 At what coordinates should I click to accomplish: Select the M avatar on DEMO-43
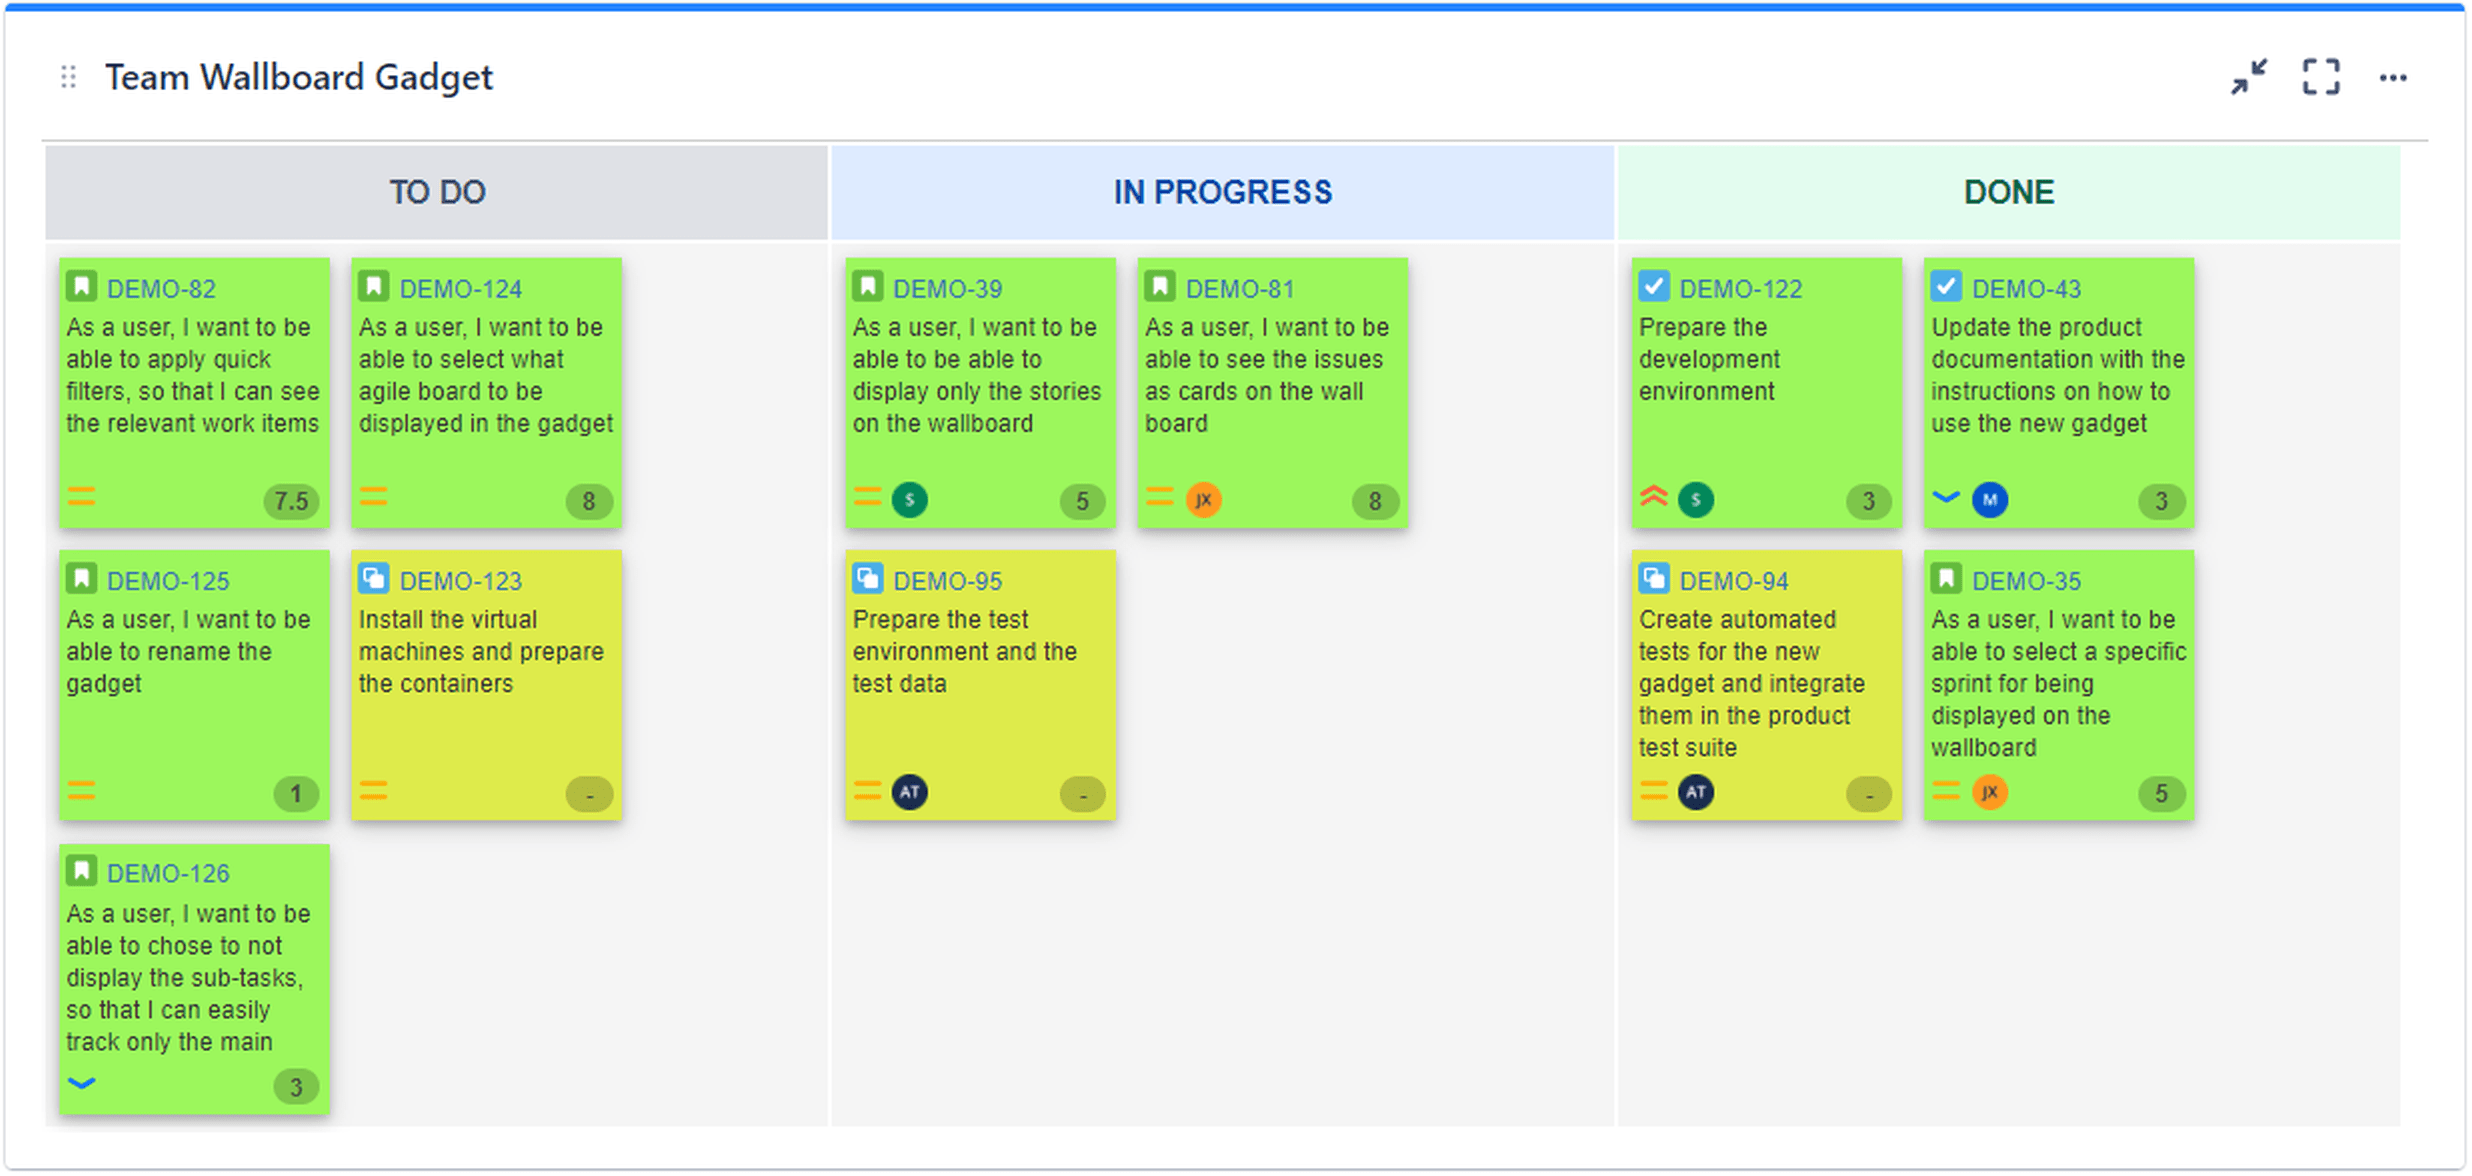pyautogui.click(x=1991, y=499)
